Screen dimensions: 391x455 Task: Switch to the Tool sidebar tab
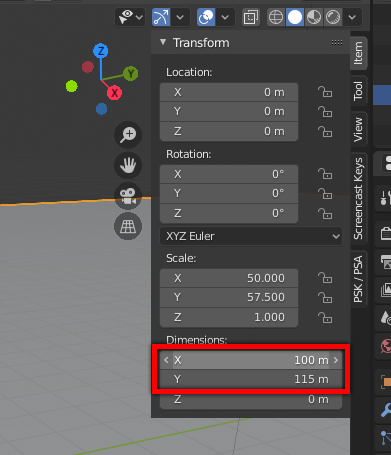click(358, 91)
